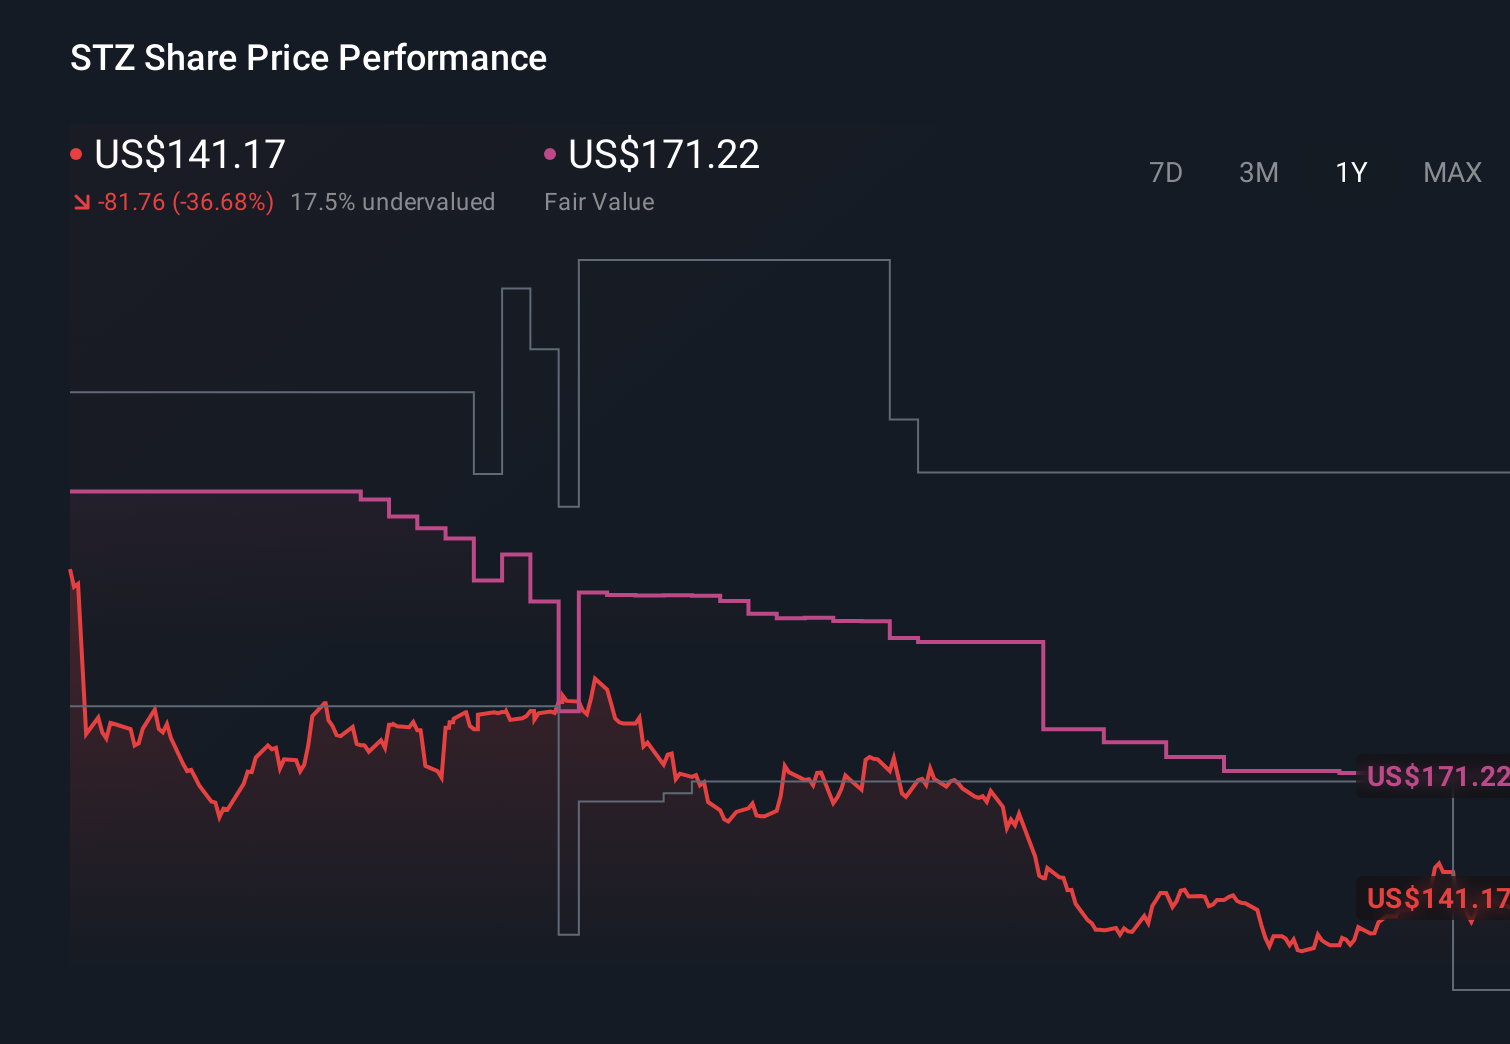The width and height of the screenshot is (1510, 1044).
Task: Click the Fair Value label
Action: (599, 201)
